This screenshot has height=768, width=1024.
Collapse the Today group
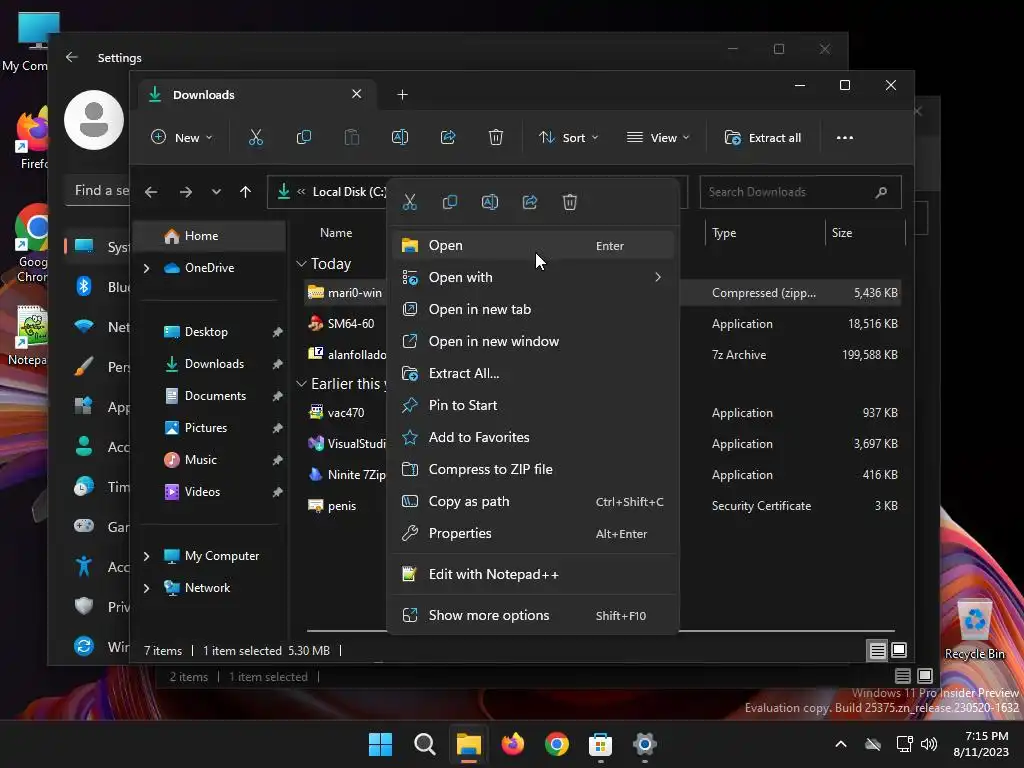coord(301,264)
